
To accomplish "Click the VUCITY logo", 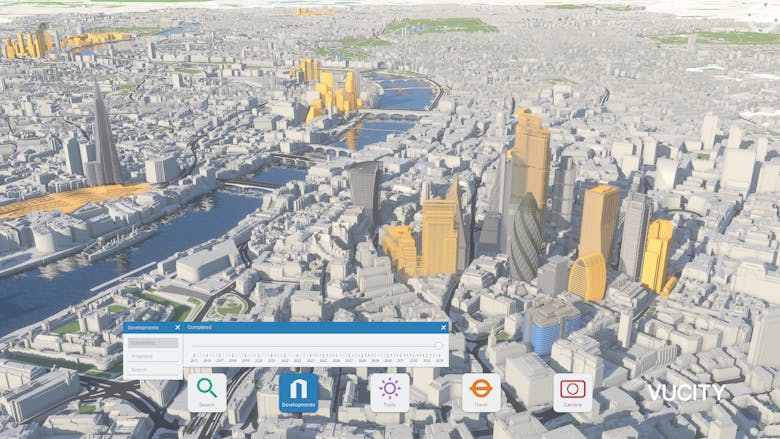I will coord(686,392).
